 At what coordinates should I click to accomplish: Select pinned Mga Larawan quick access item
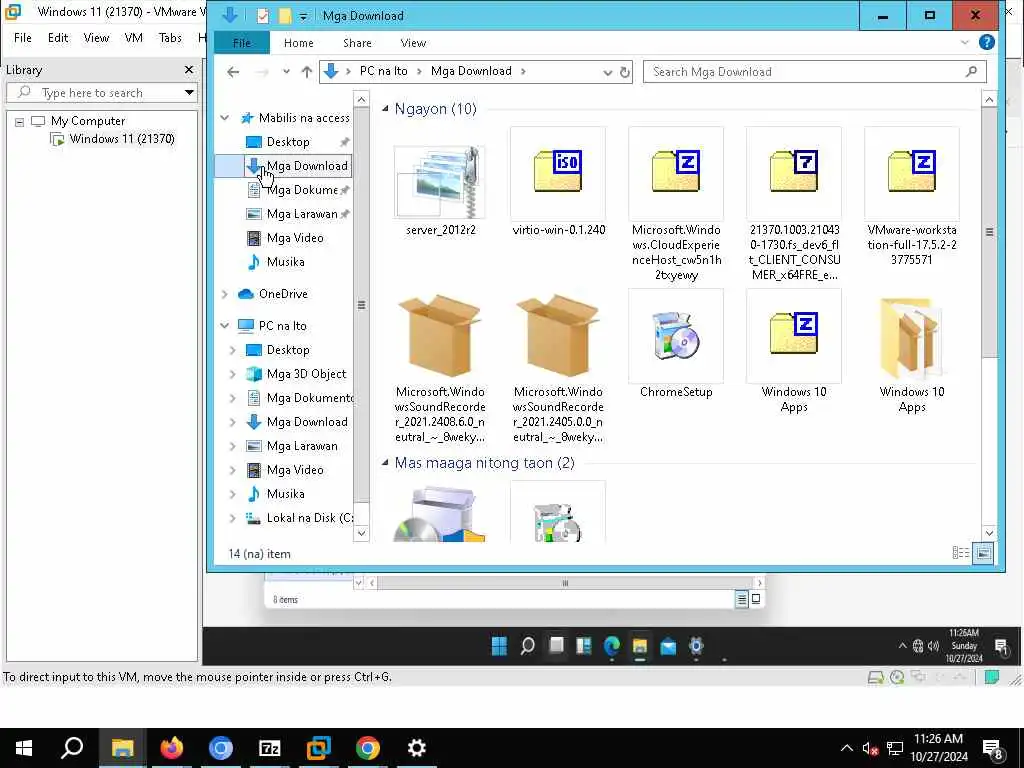pyautogui.click(x=301, y=214)
